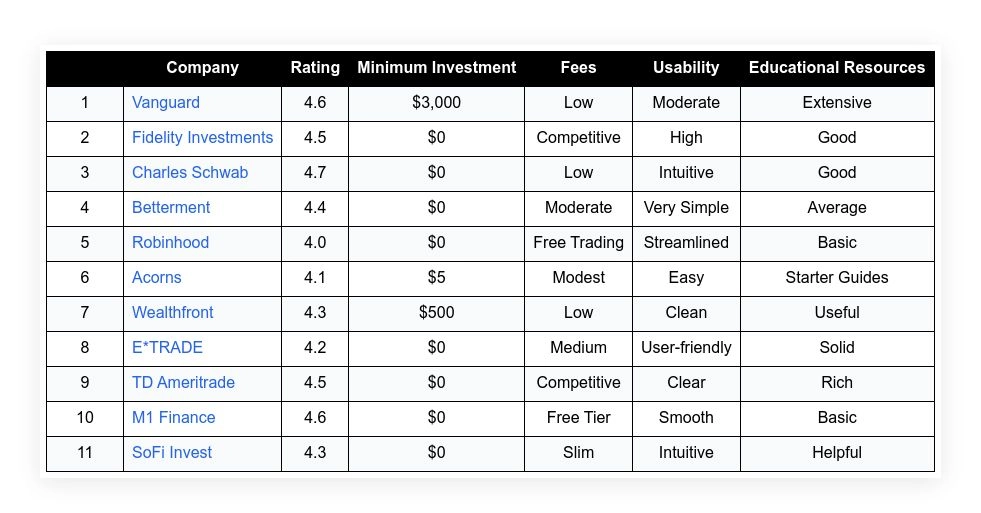Select the Usability column header
This screenshot has width=981, height=513.
click(x=686, y=68)
